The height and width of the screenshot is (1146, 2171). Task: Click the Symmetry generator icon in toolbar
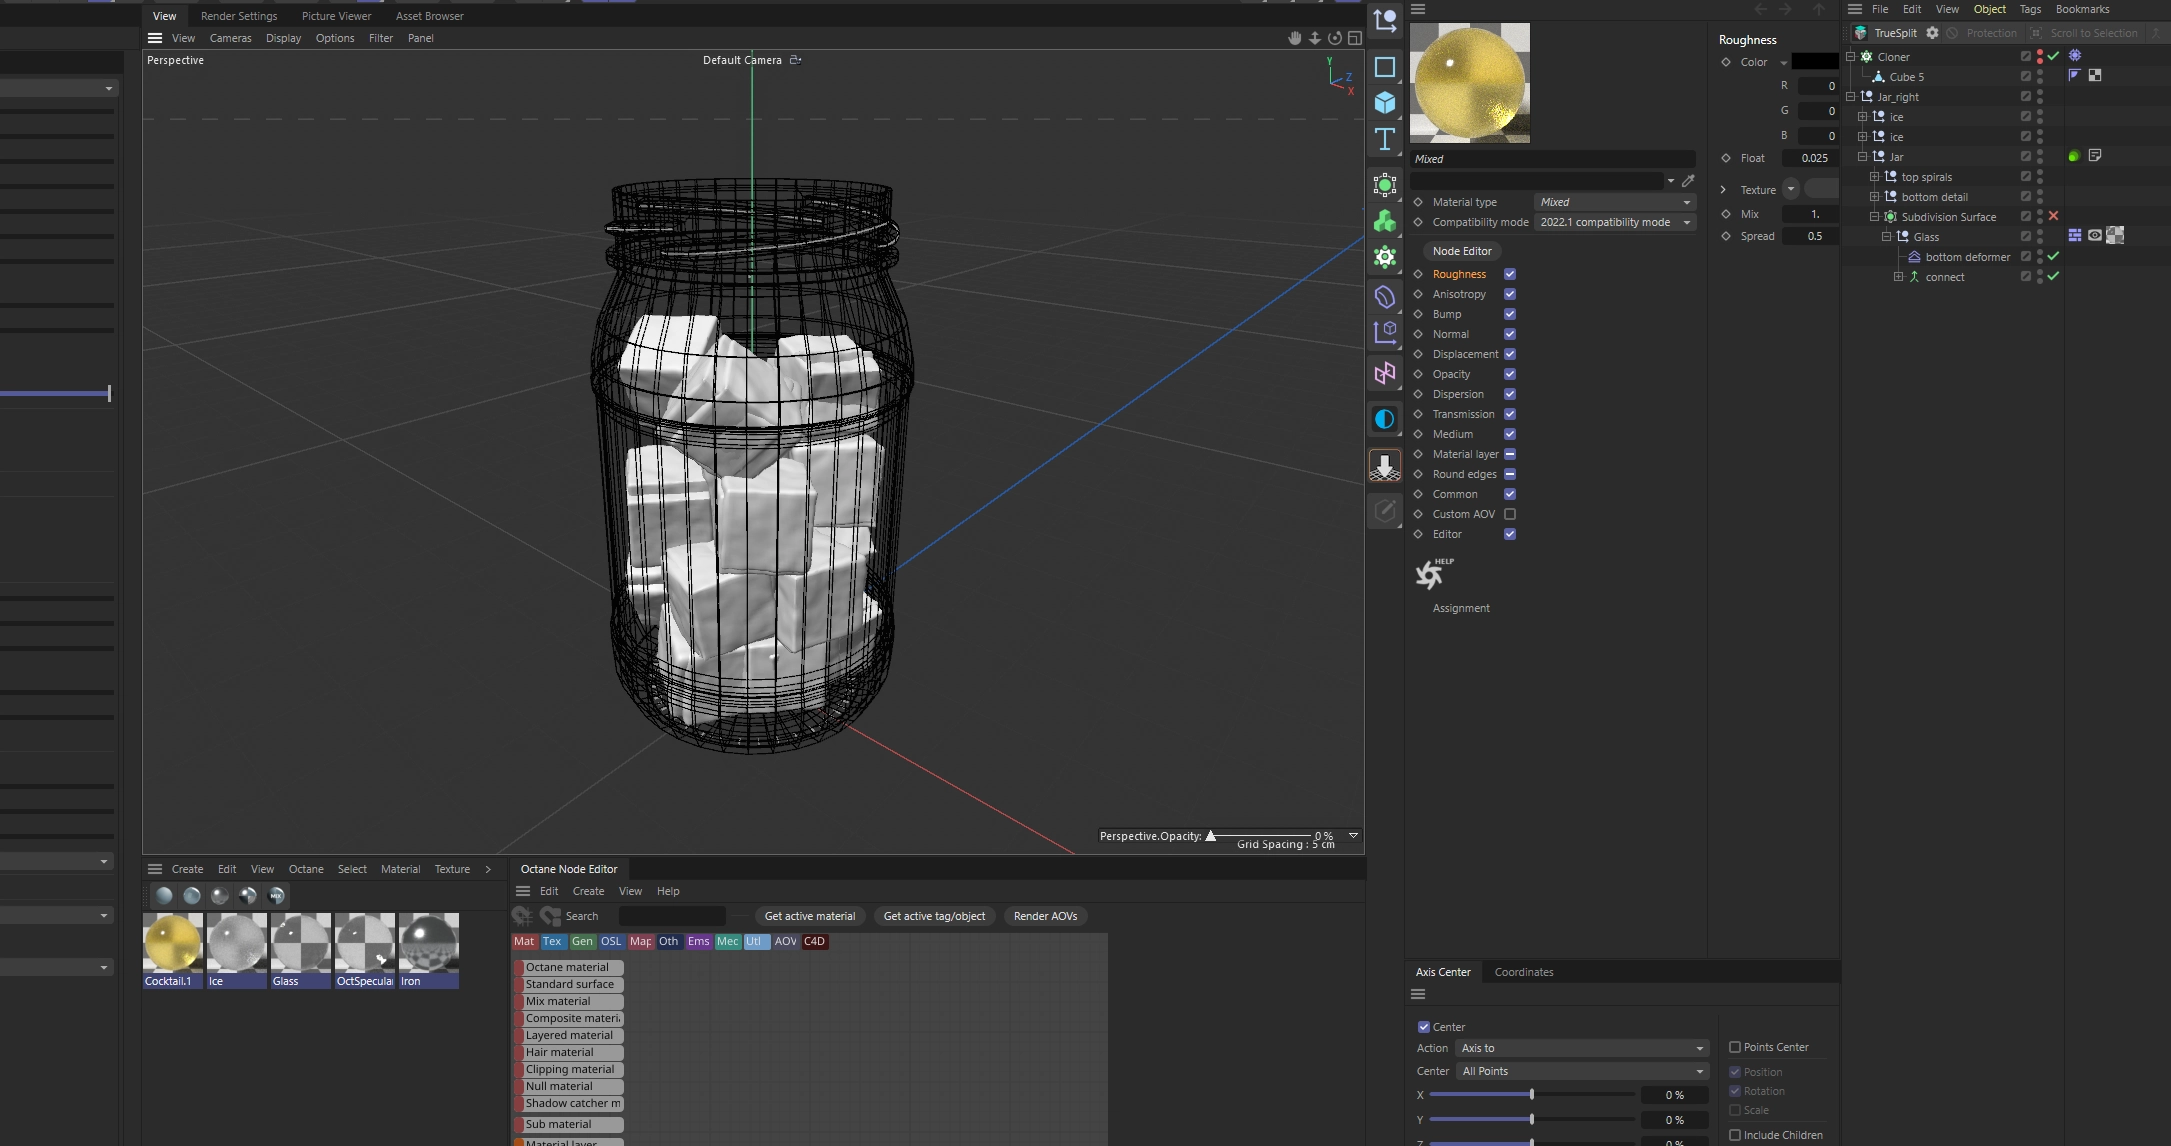coord(1385,374)
